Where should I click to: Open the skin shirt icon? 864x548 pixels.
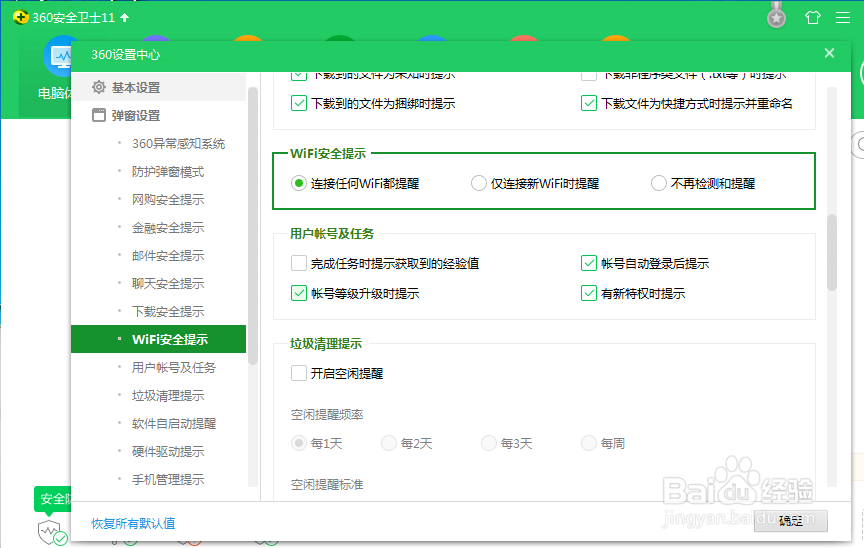coord(813,18)
